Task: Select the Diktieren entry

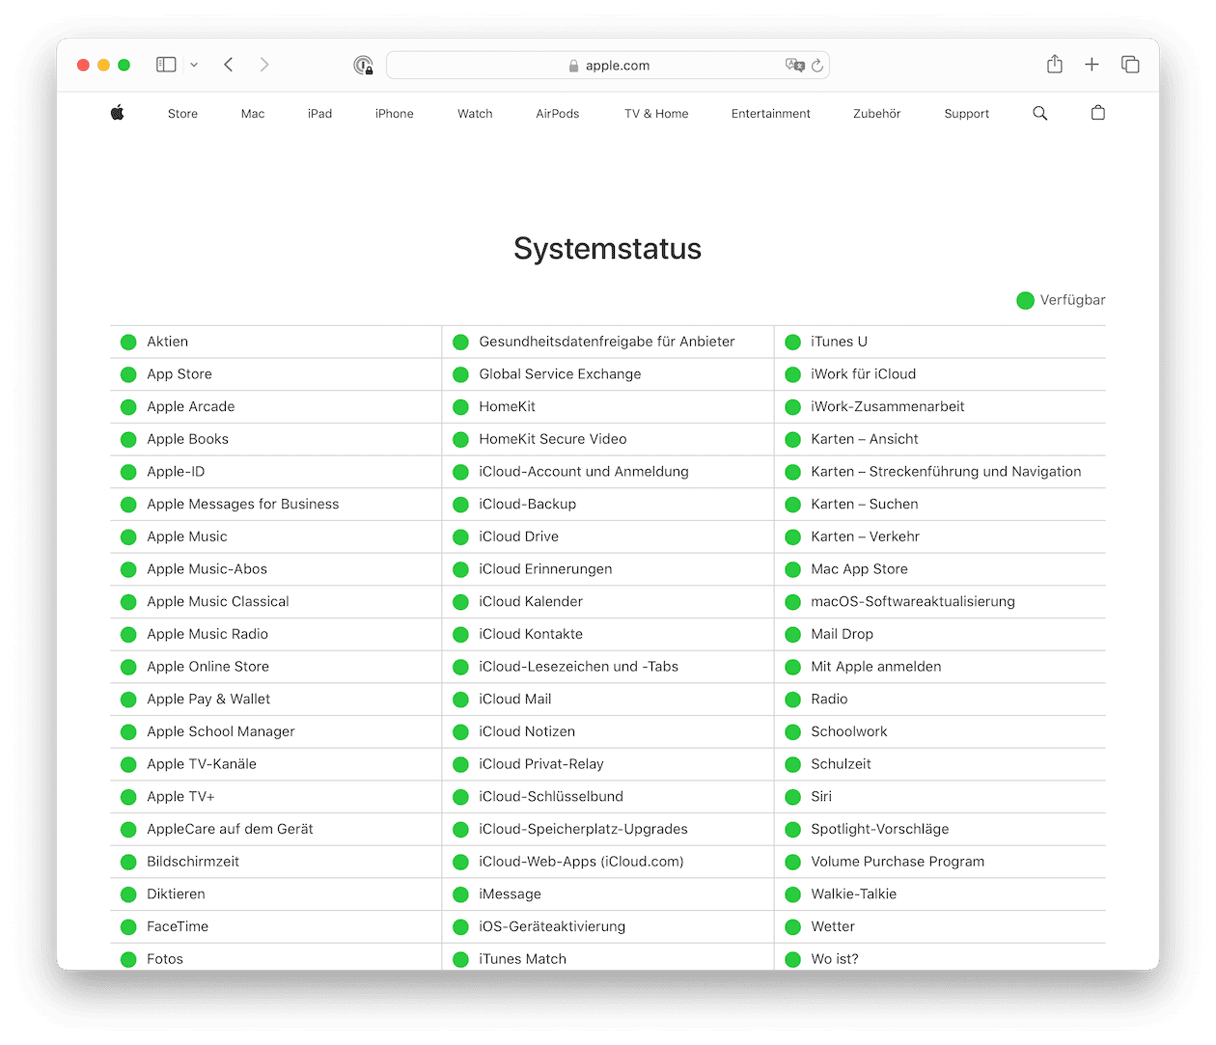Action: 275,894
